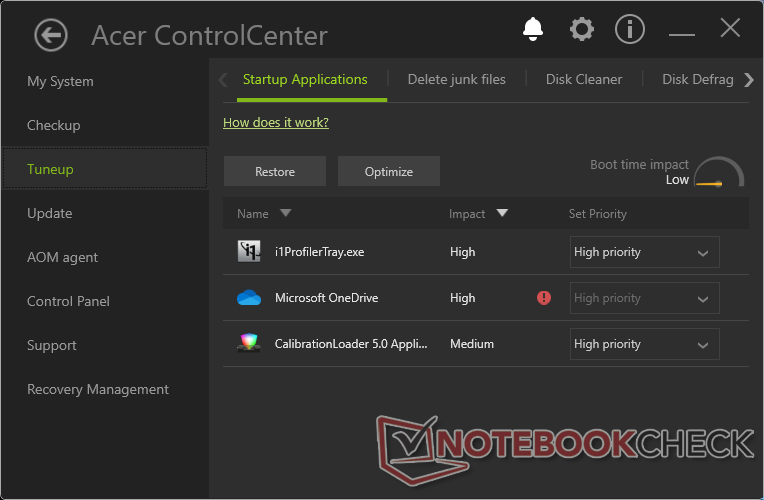This screenshot has height=500, width=764.
Task: Switch to Disk Defrag tab
Action: (697, 79)
